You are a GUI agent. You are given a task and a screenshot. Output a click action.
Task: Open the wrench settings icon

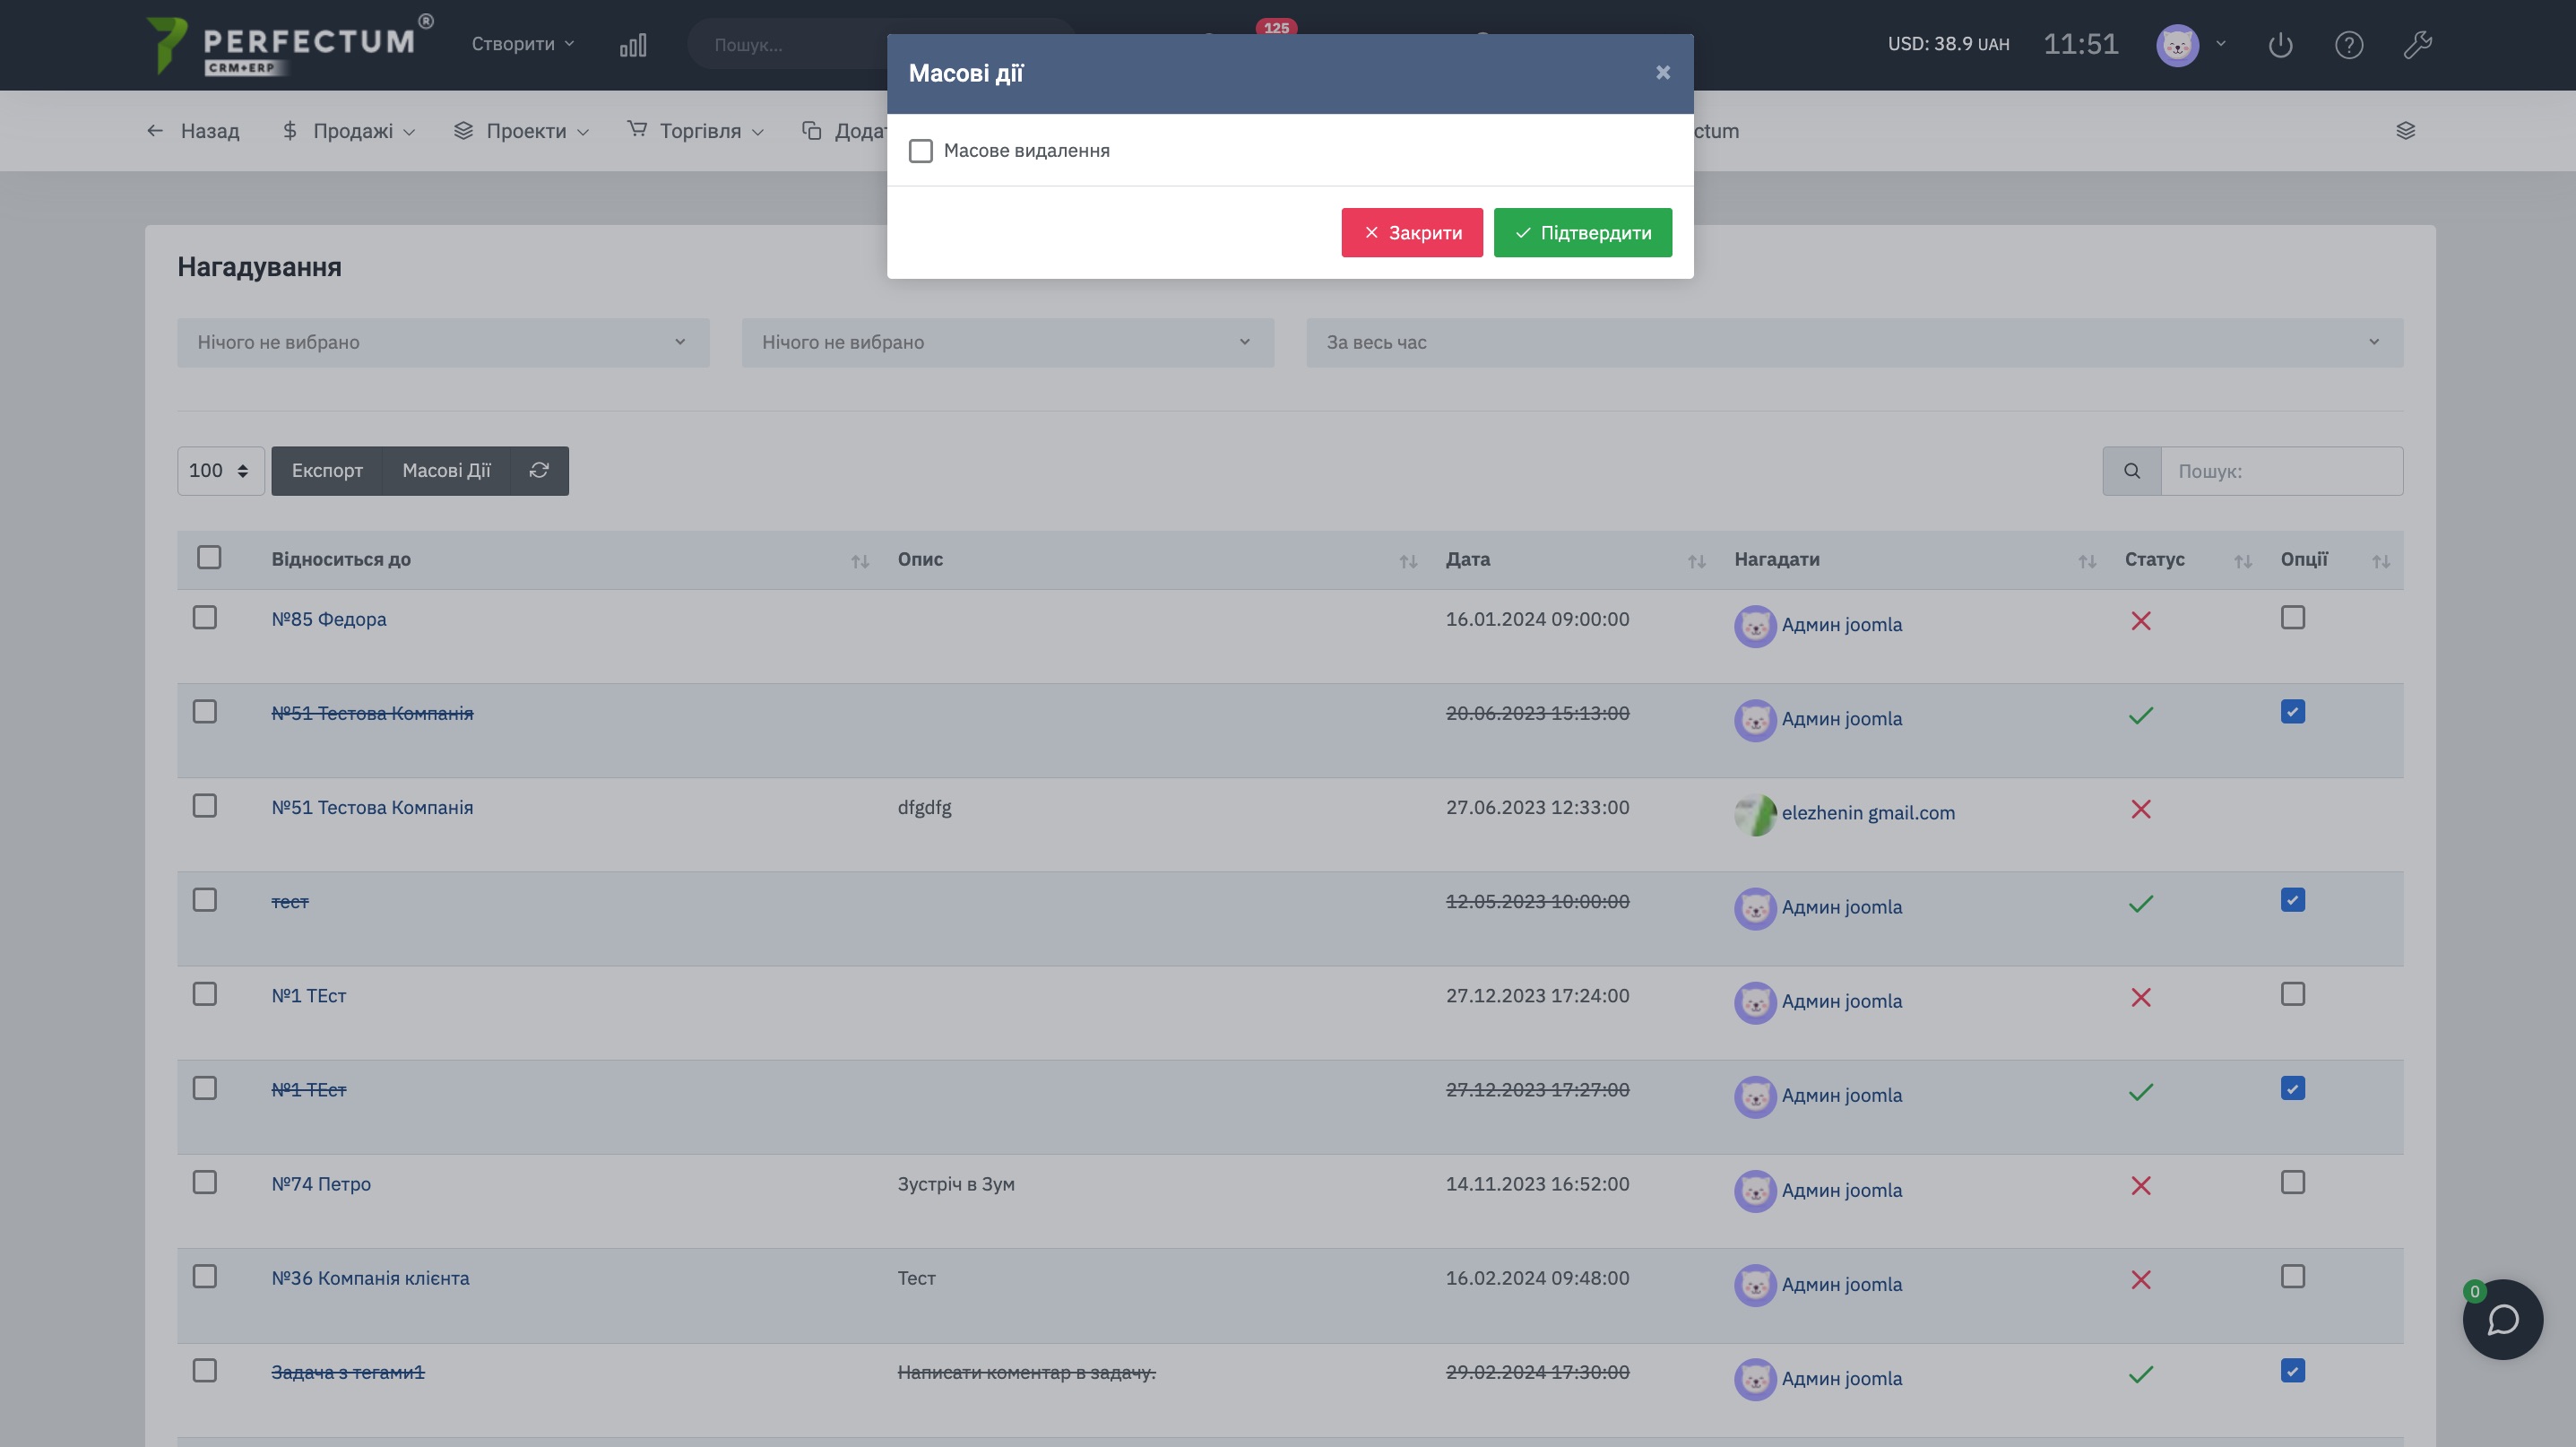click(x=2417, y=45)
